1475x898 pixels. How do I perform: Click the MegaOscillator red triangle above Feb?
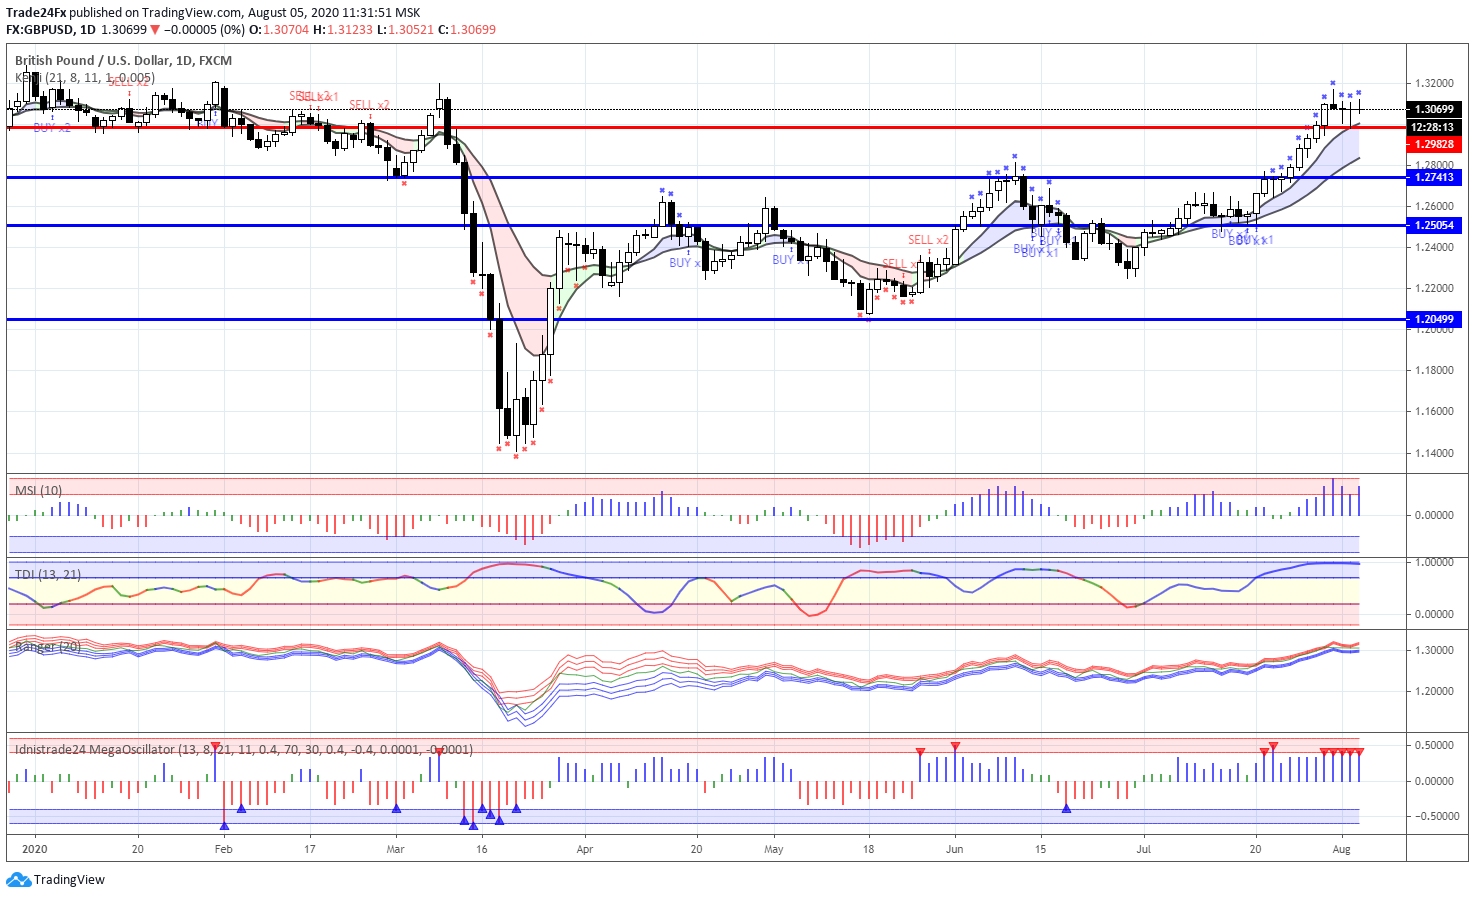pyautogui.click(x=216, y=746)
